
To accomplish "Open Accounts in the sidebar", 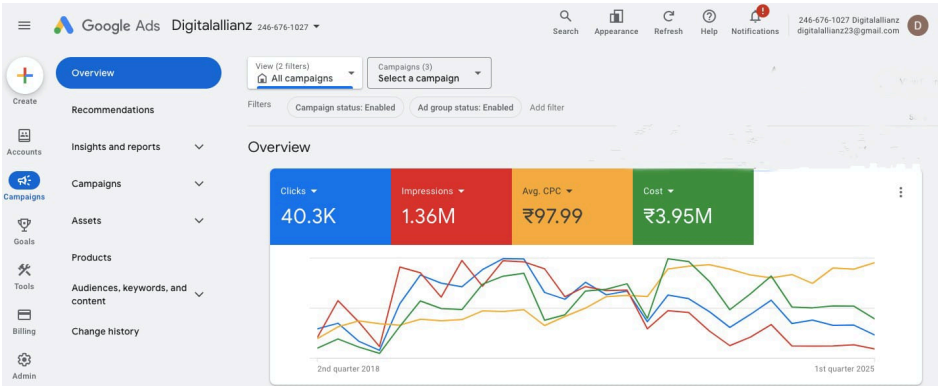I will click(25, 142).
